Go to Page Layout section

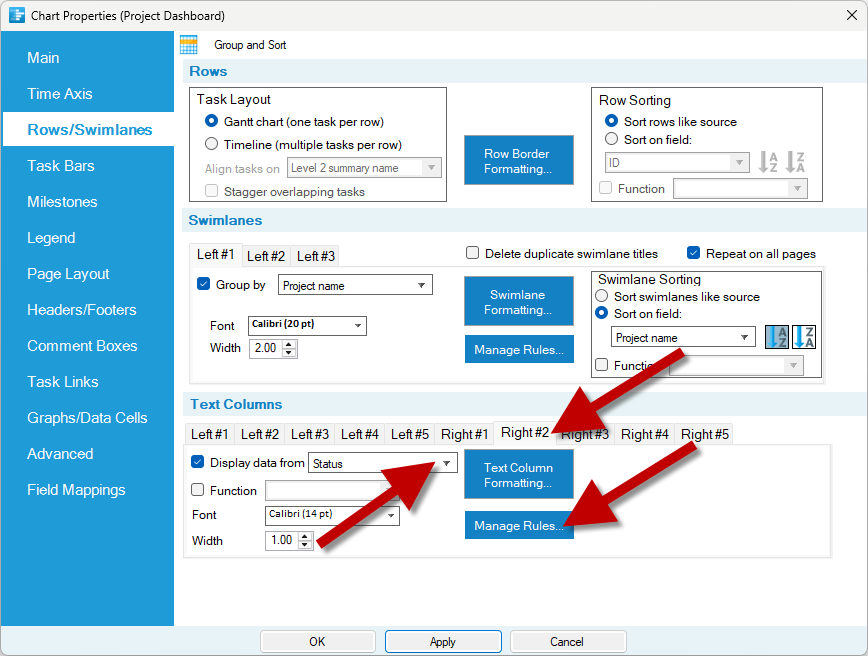(68, 273)
